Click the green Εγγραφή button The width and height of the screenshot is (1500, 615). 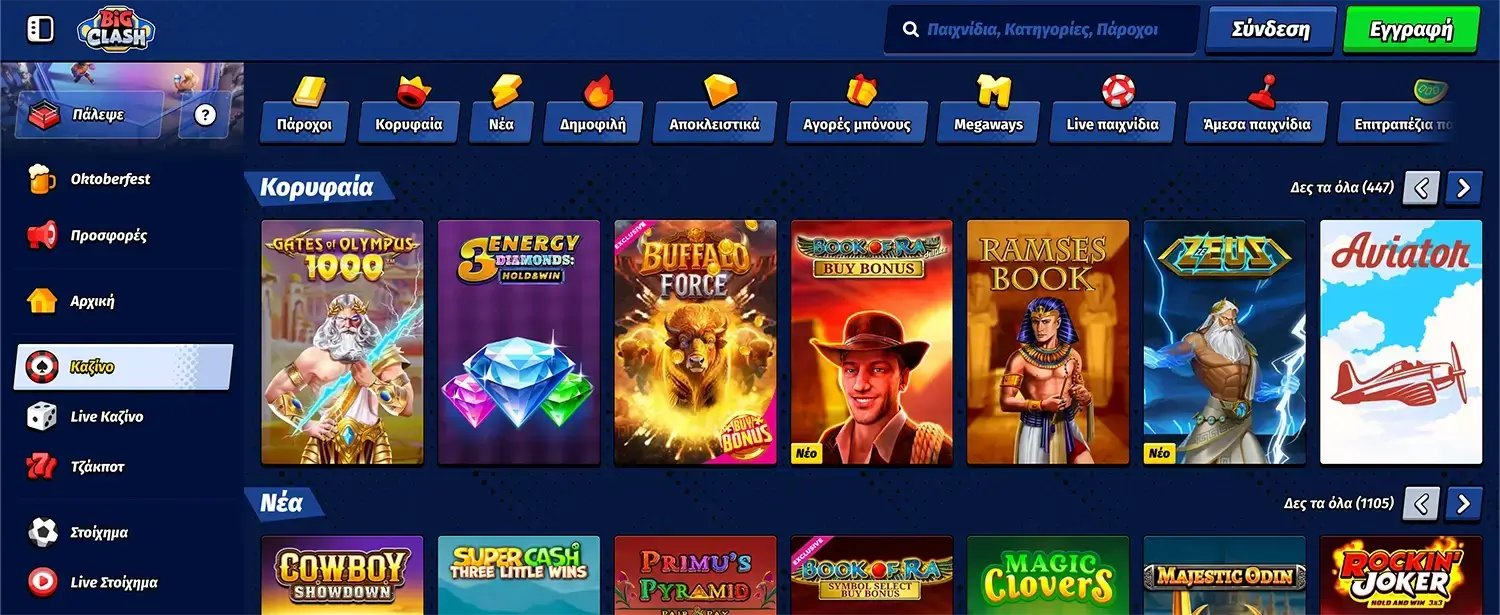(x=1411, y=29)
